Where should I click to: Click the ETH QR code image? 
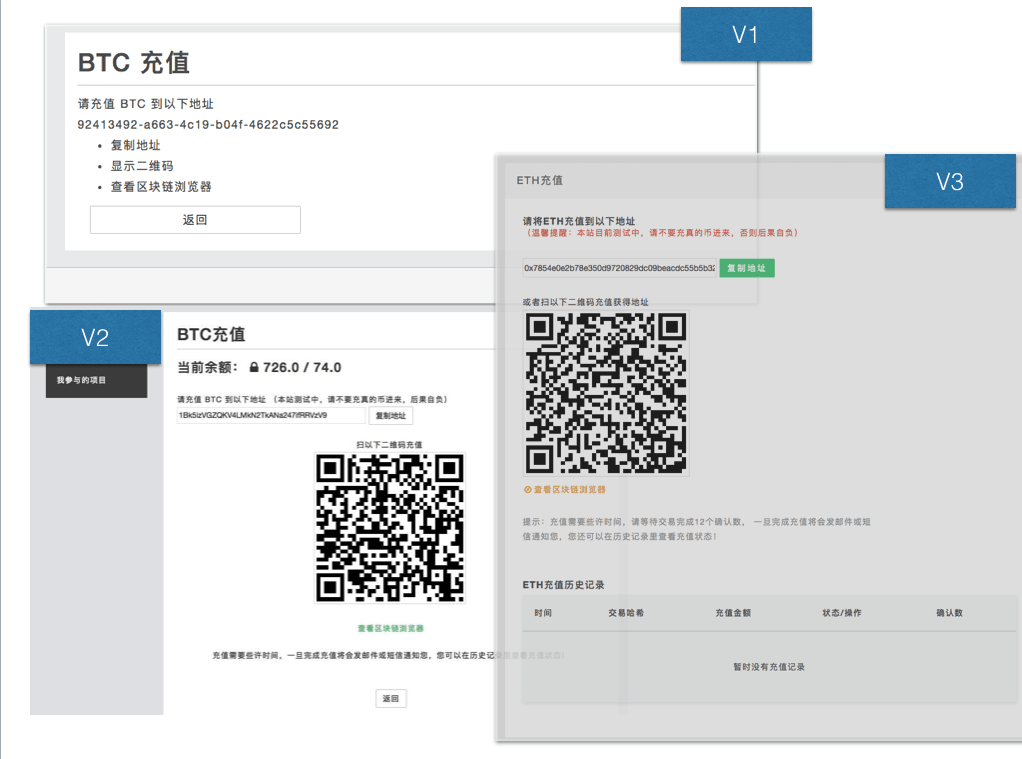(606, 393)
